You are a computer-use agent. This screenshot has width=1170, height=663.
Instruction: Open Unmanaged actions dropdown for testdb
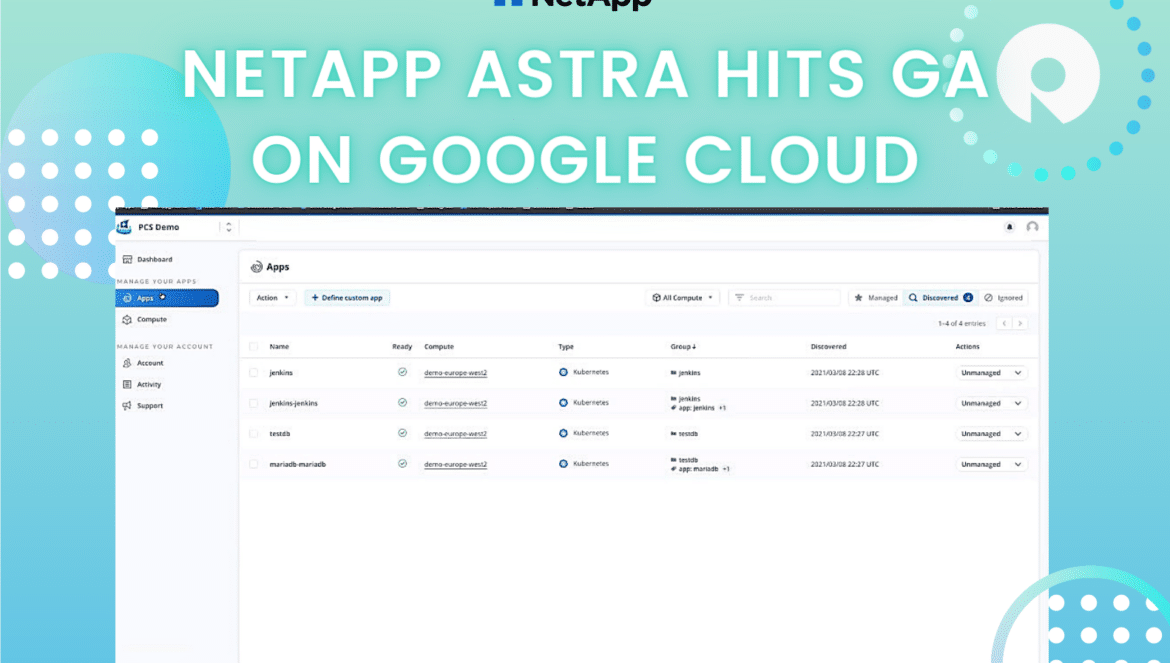(991, 434)
